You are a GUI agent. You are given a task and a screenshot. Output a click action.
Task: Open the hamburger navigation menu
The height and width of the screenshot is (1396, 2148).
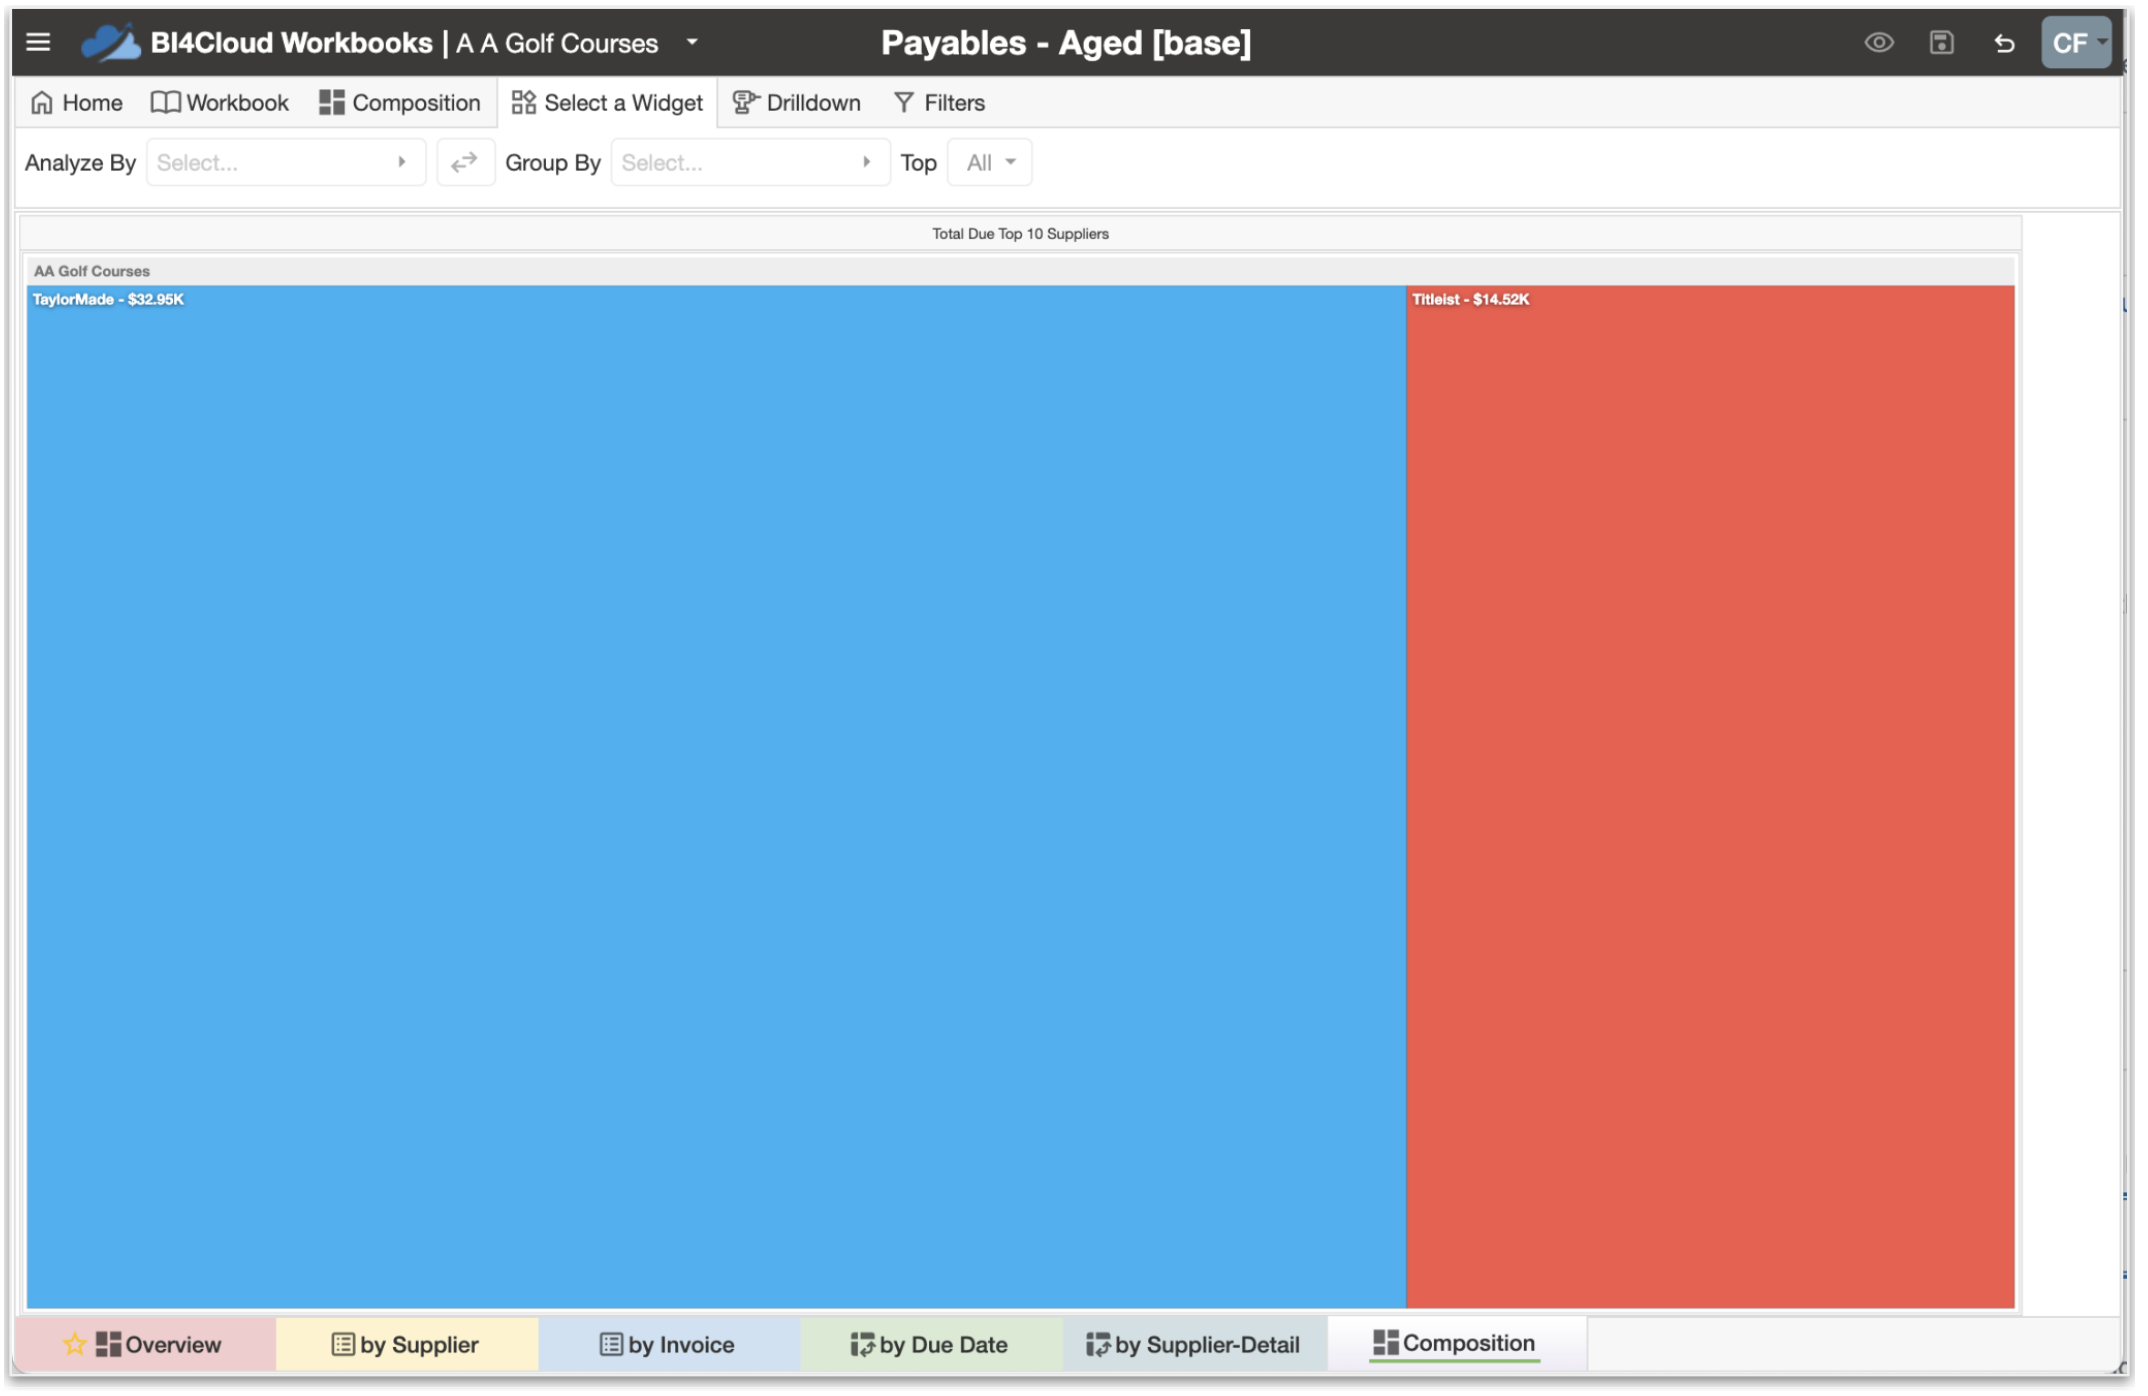(x=38, y=42)
